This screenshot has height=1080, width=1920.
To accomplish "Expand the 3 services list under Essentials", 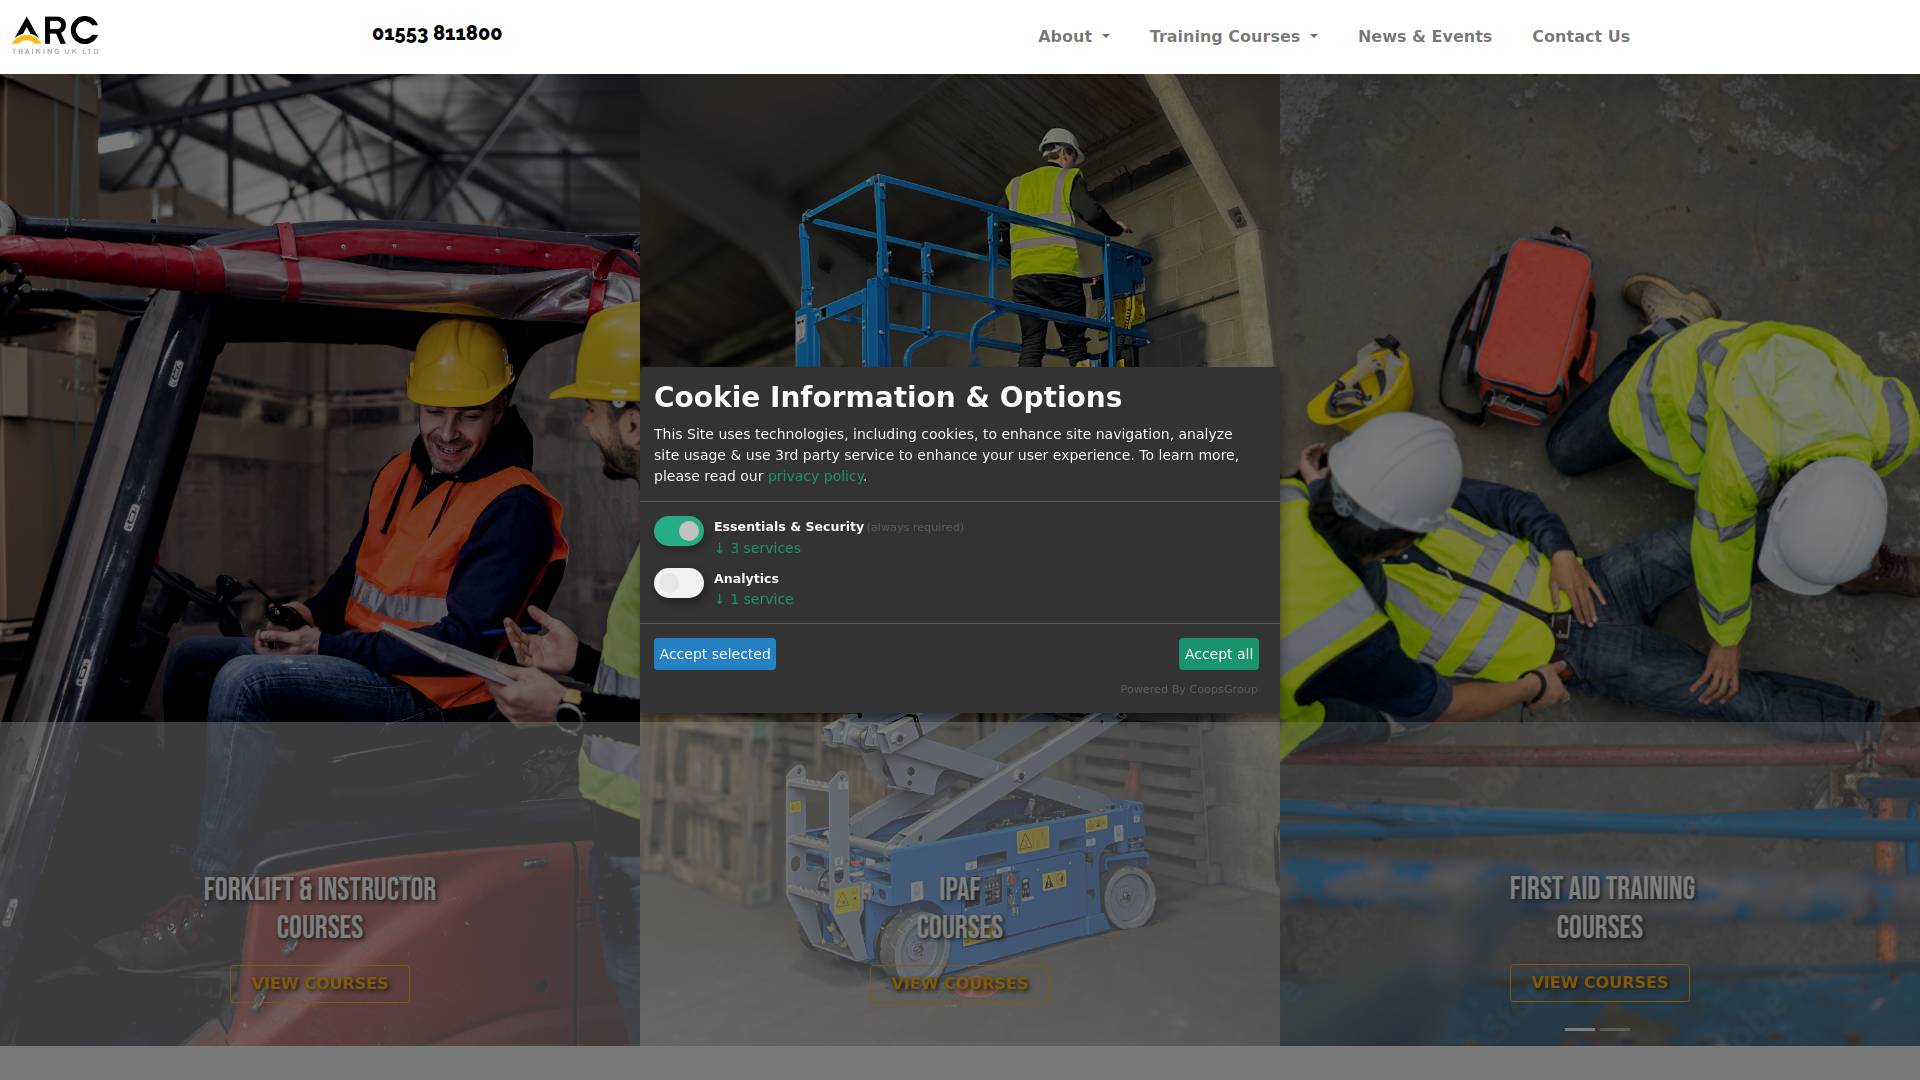I will pyautogui.click(x=757, y=547).
